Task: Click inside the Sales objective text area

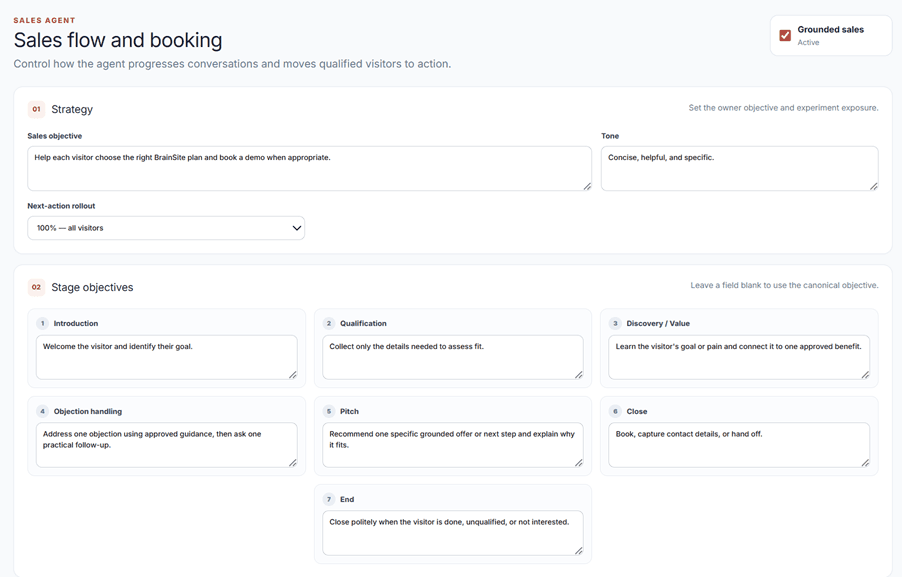Action: click(309, 169)
